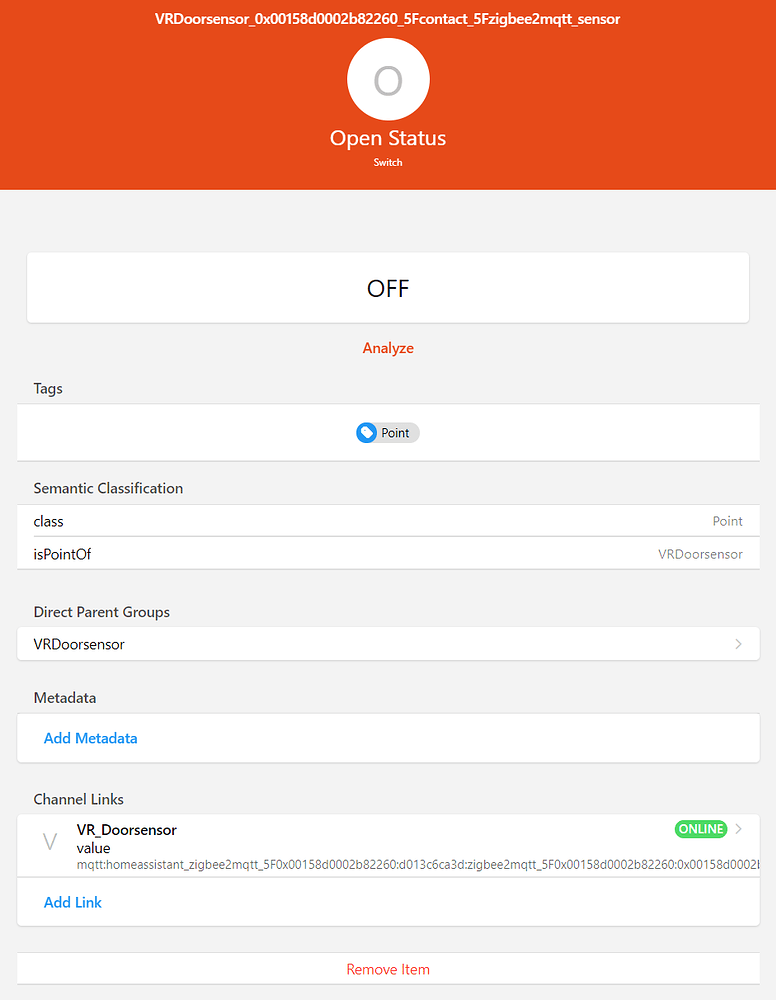Screen dimensions: 776x1000
Task: Click the Remove Item button
Action: coord(388,968)
